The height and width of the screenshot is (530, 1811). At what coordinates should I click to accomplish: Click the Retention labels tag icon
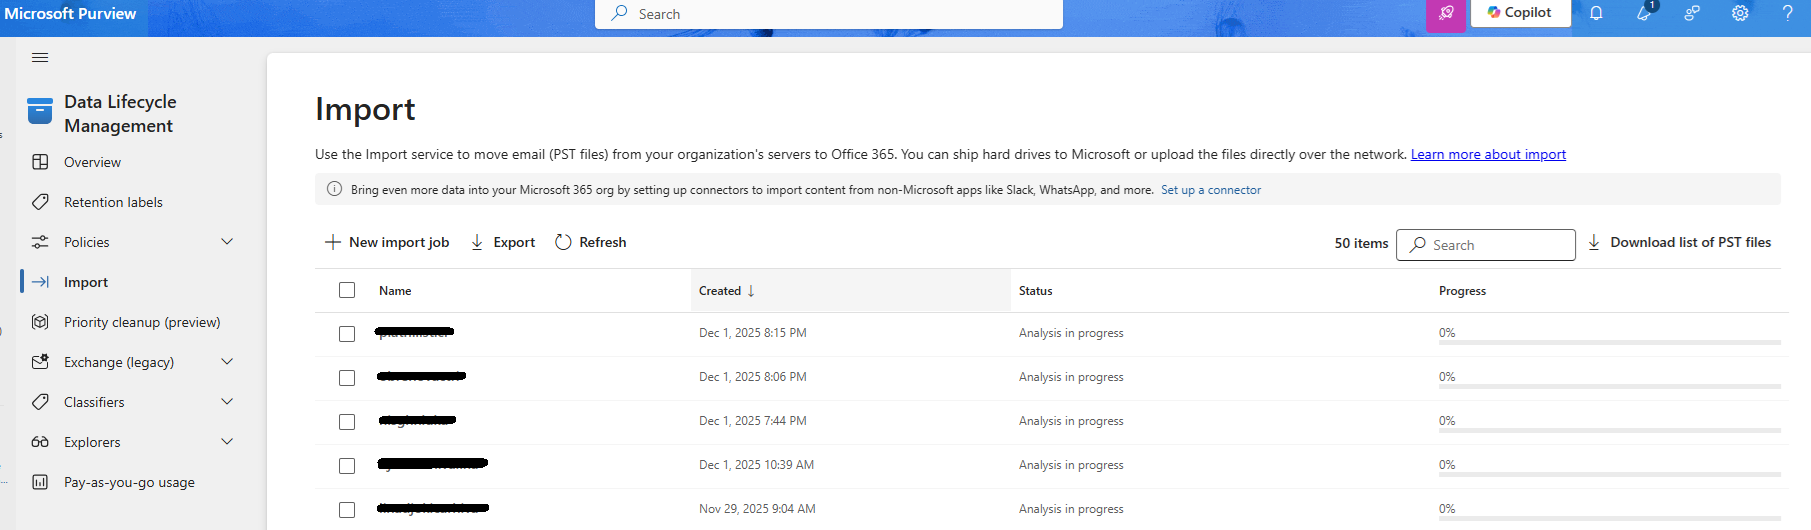click(x=40, y=202)
